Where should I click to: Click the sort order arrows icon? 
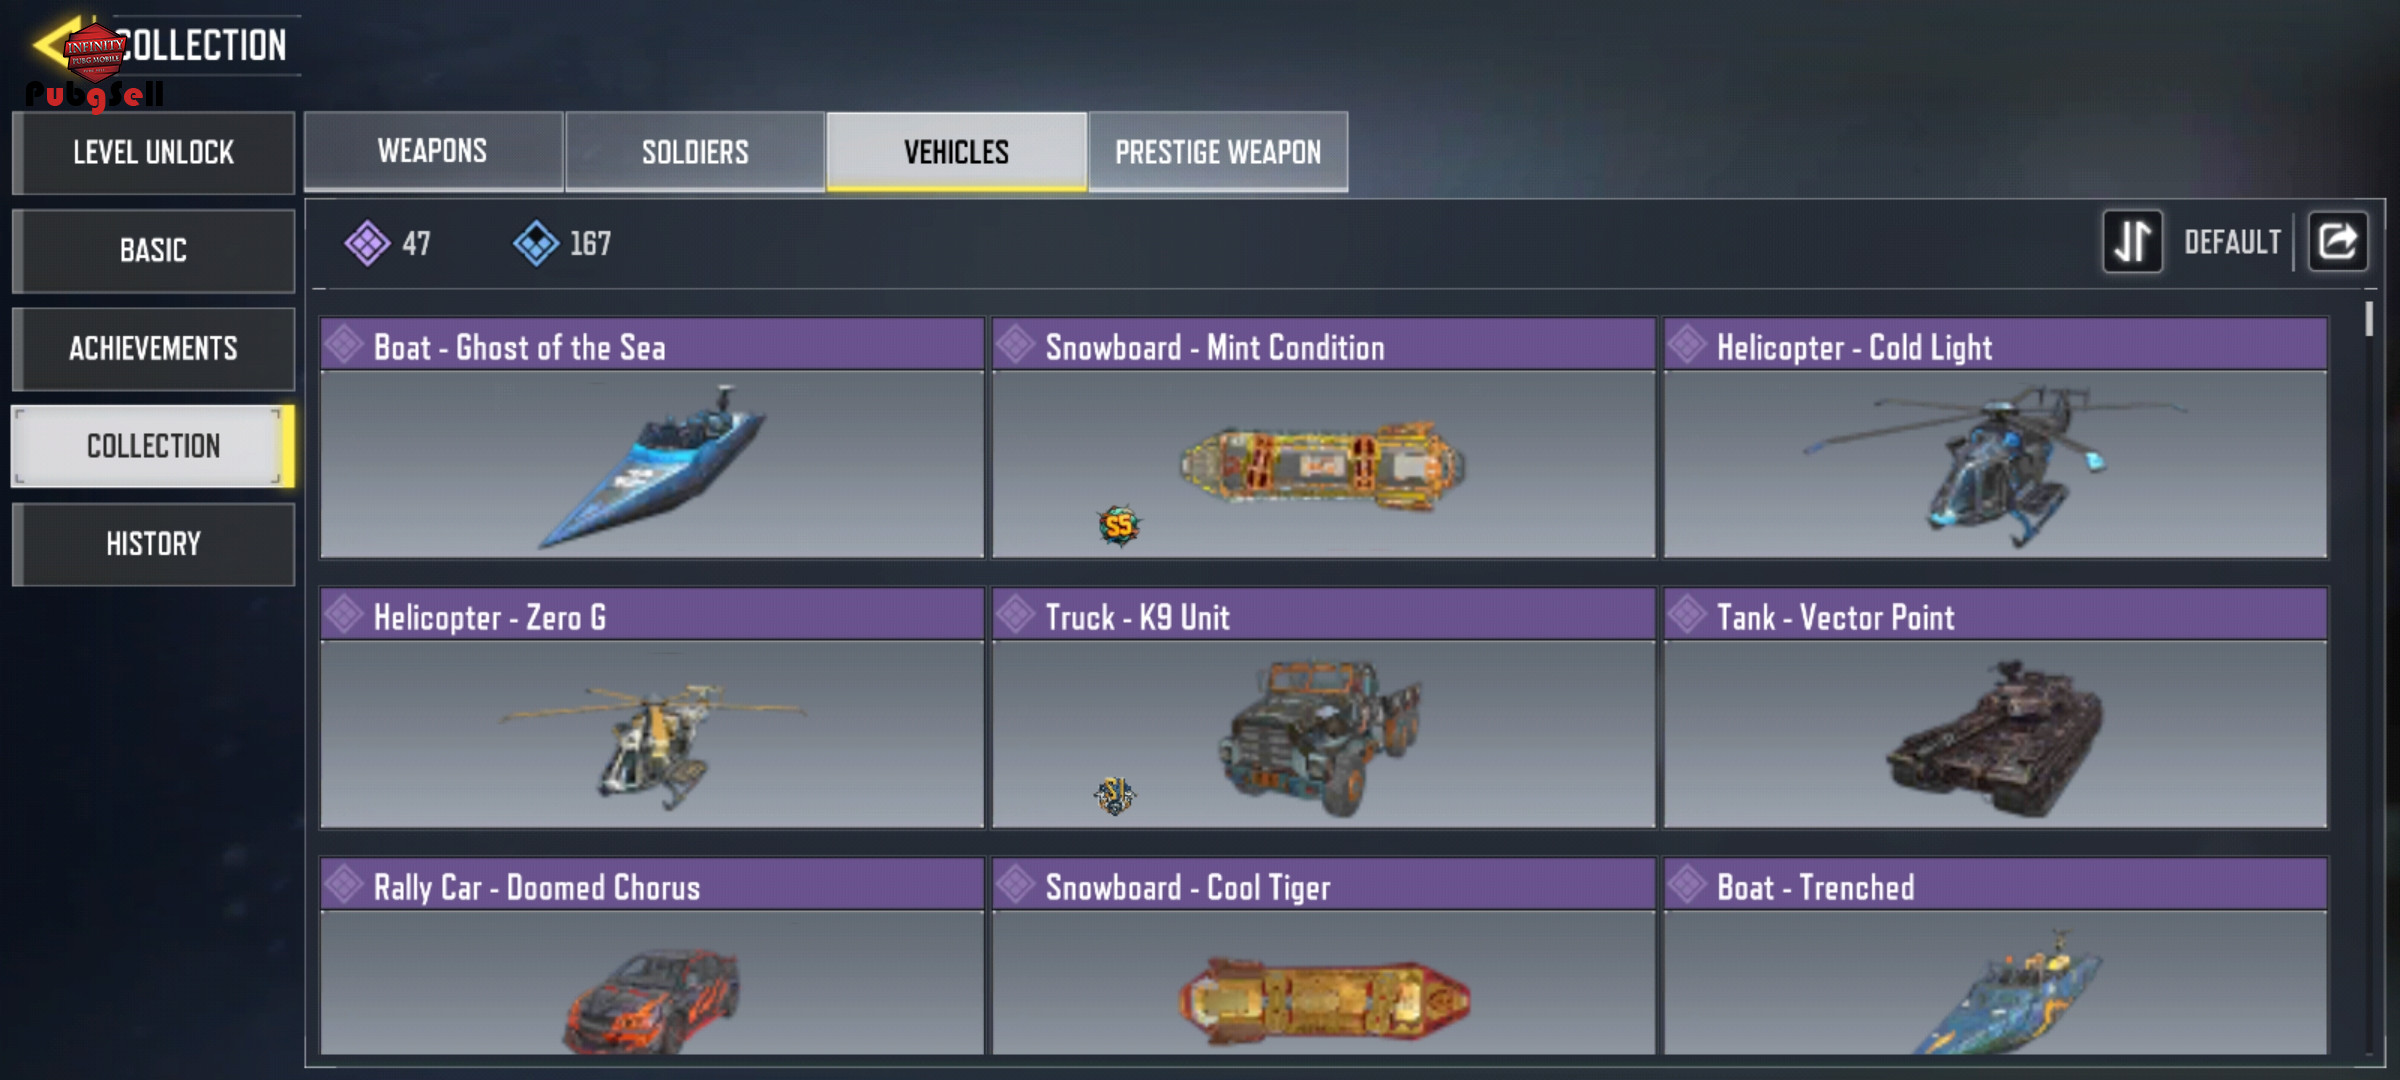2132,241
